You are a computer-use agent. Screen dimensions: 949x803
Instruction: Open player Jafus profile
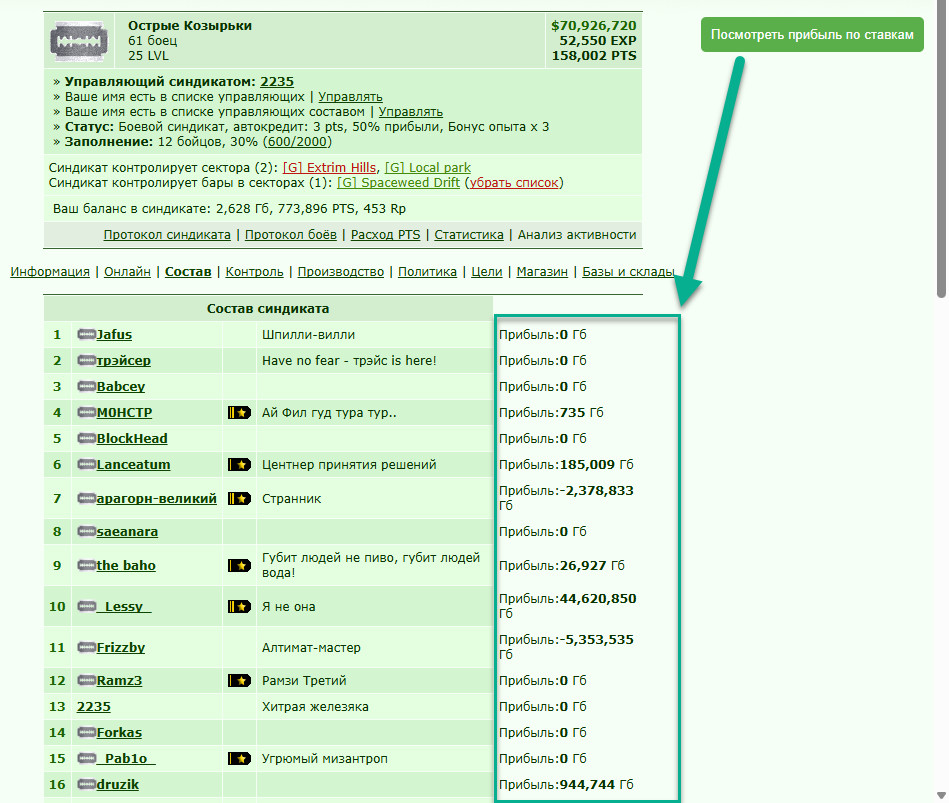pos(114,335)
